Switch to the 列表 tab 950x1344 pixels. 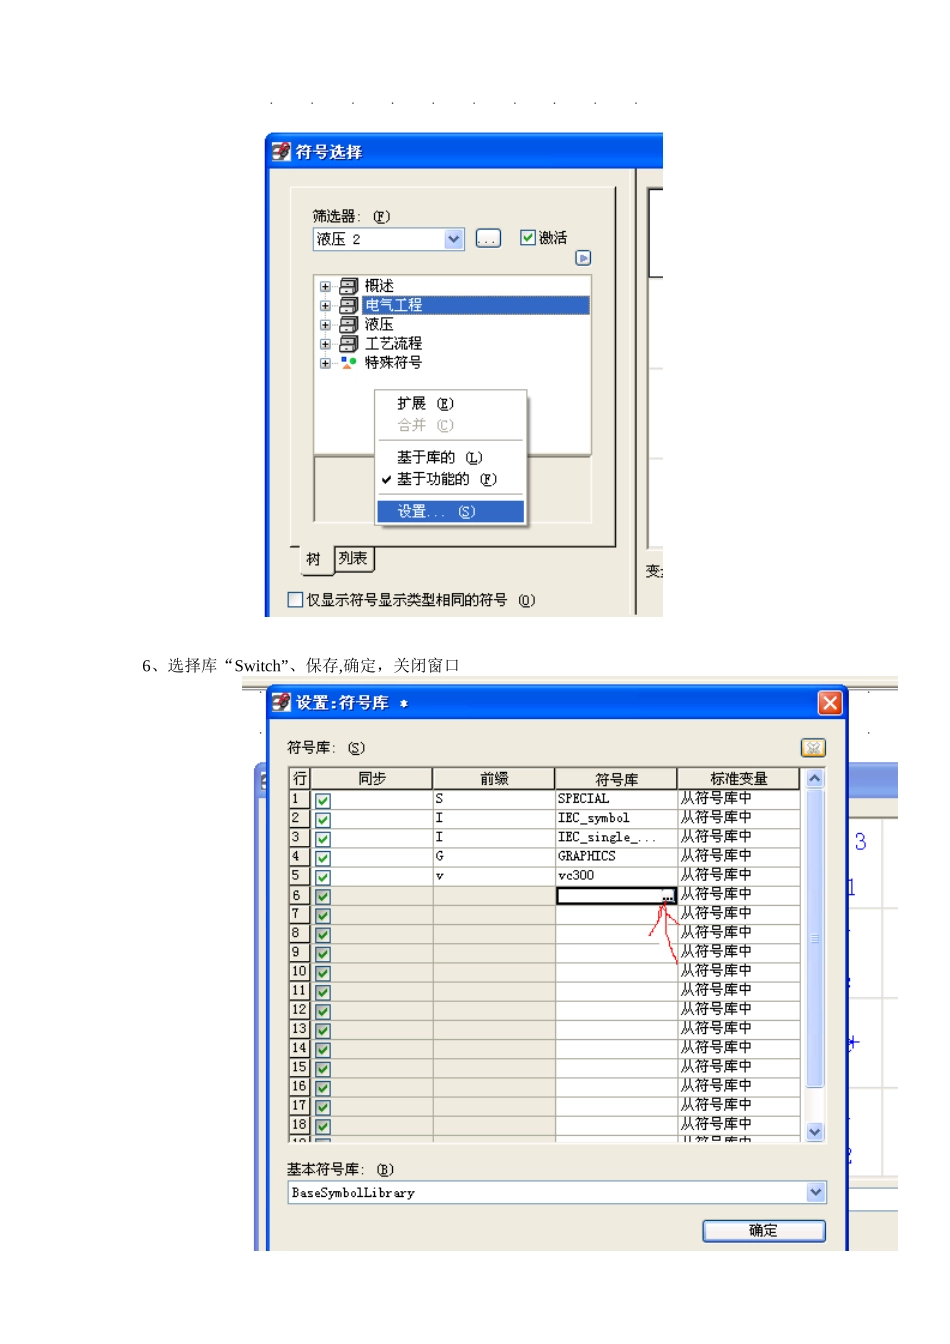click(x=353, y=558)
